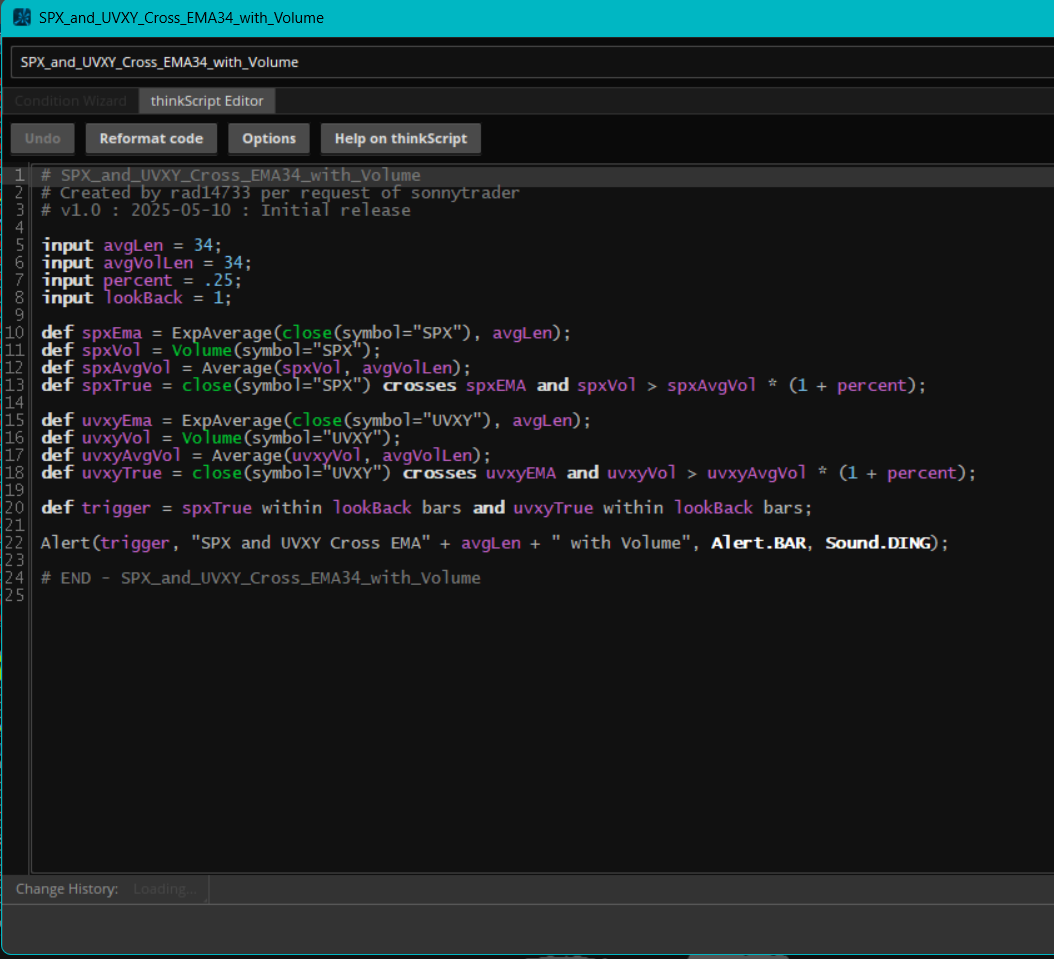Click the '# END' comment line

(x=261, y=577)
